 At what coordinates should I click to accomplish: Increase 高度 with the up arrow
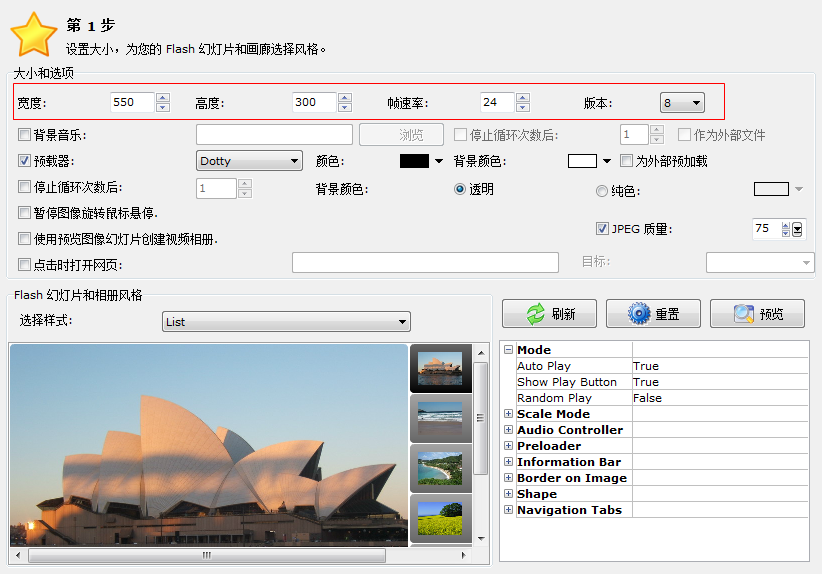[x=344, y=98]
